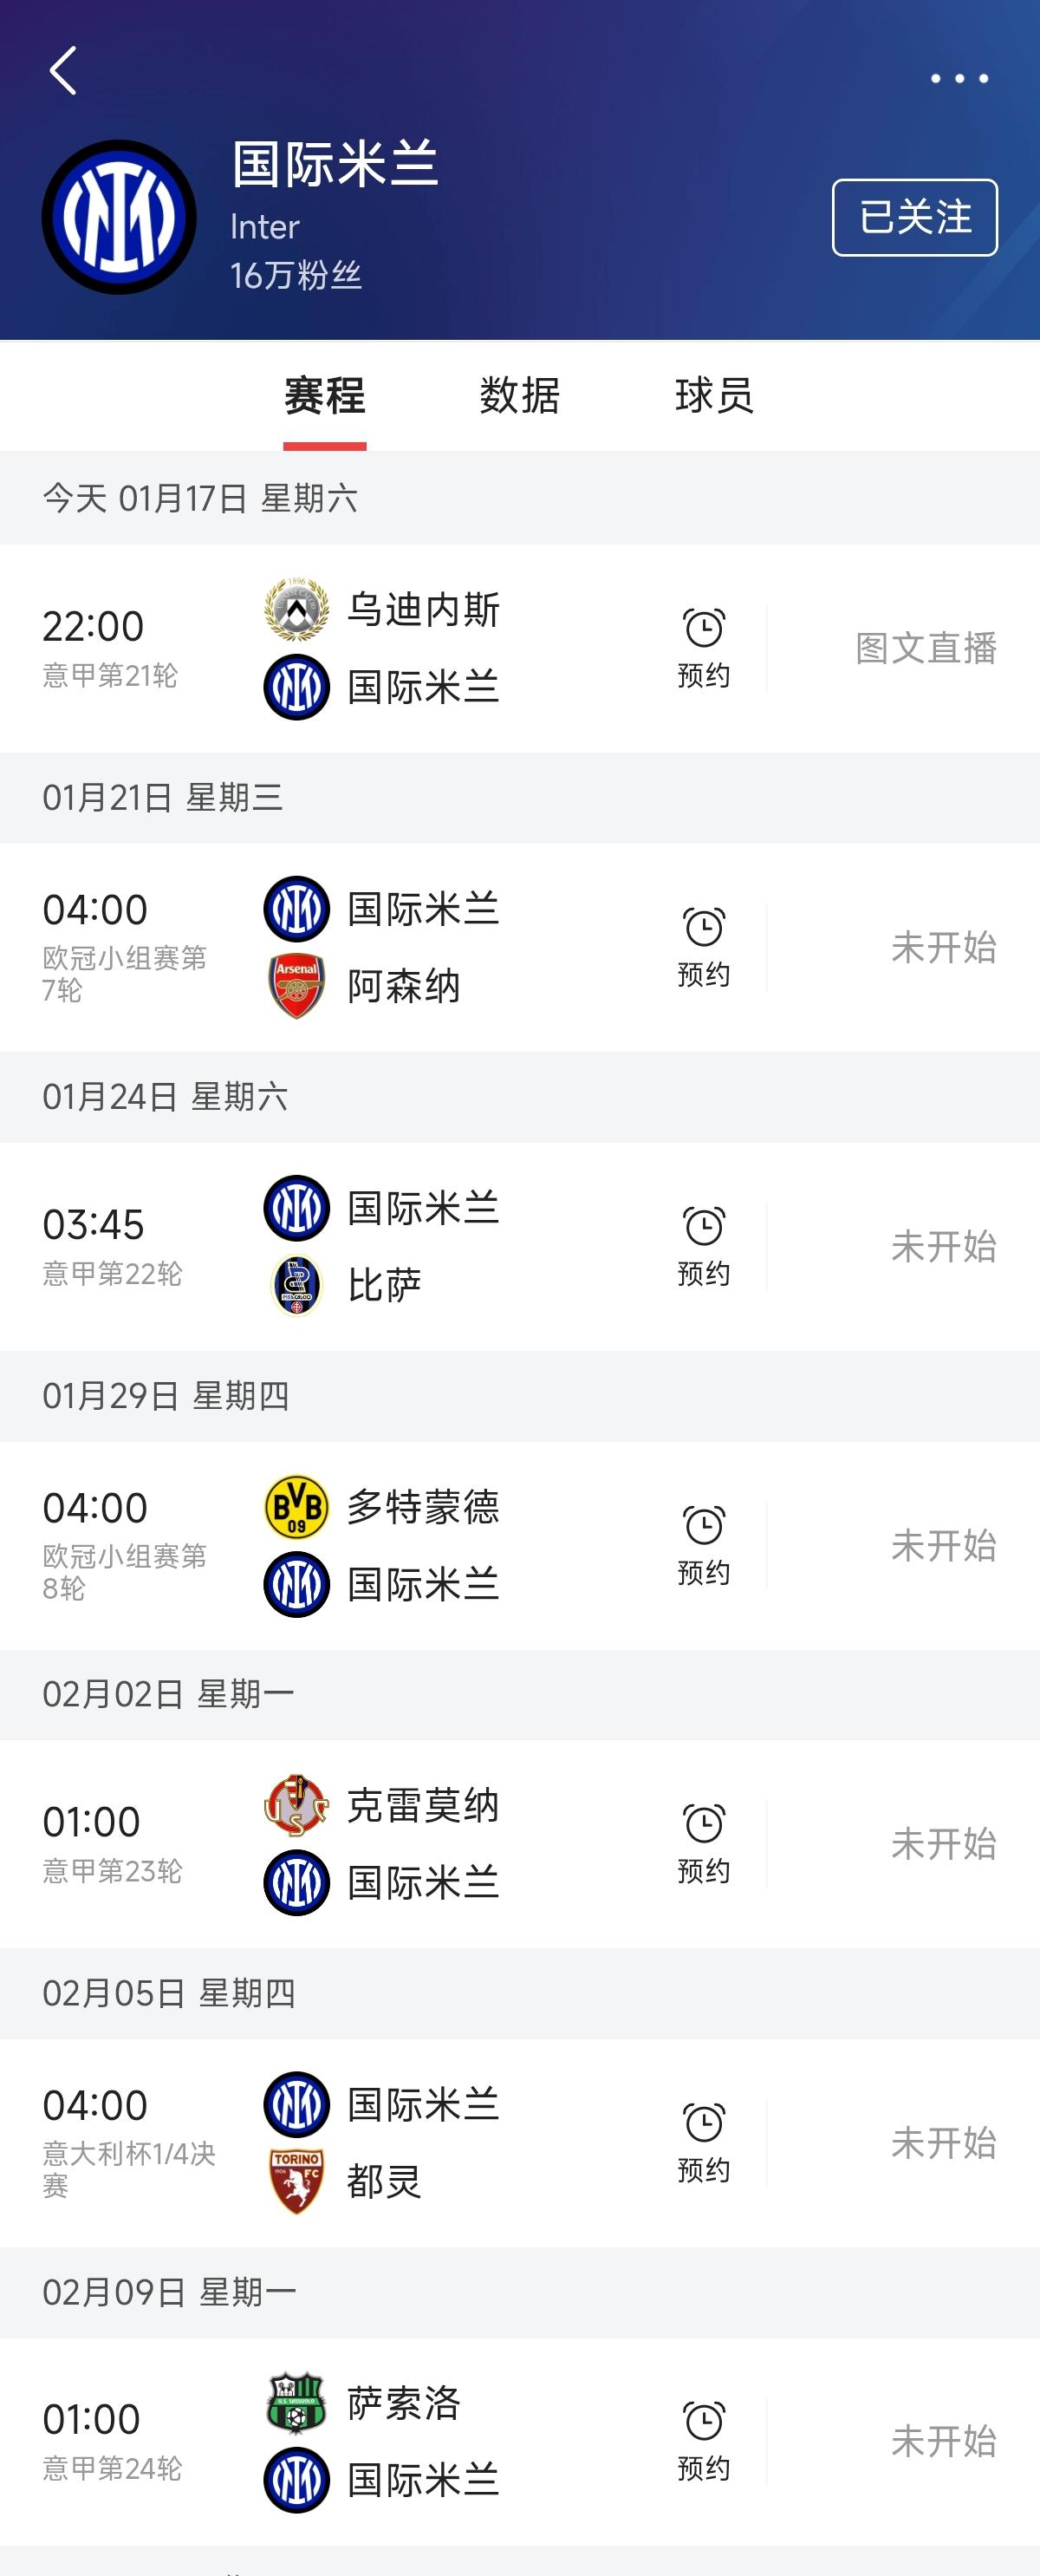Toggle reminder for Udinese vs Inter match
The image size is (1040, 2576).
(704, 647)
